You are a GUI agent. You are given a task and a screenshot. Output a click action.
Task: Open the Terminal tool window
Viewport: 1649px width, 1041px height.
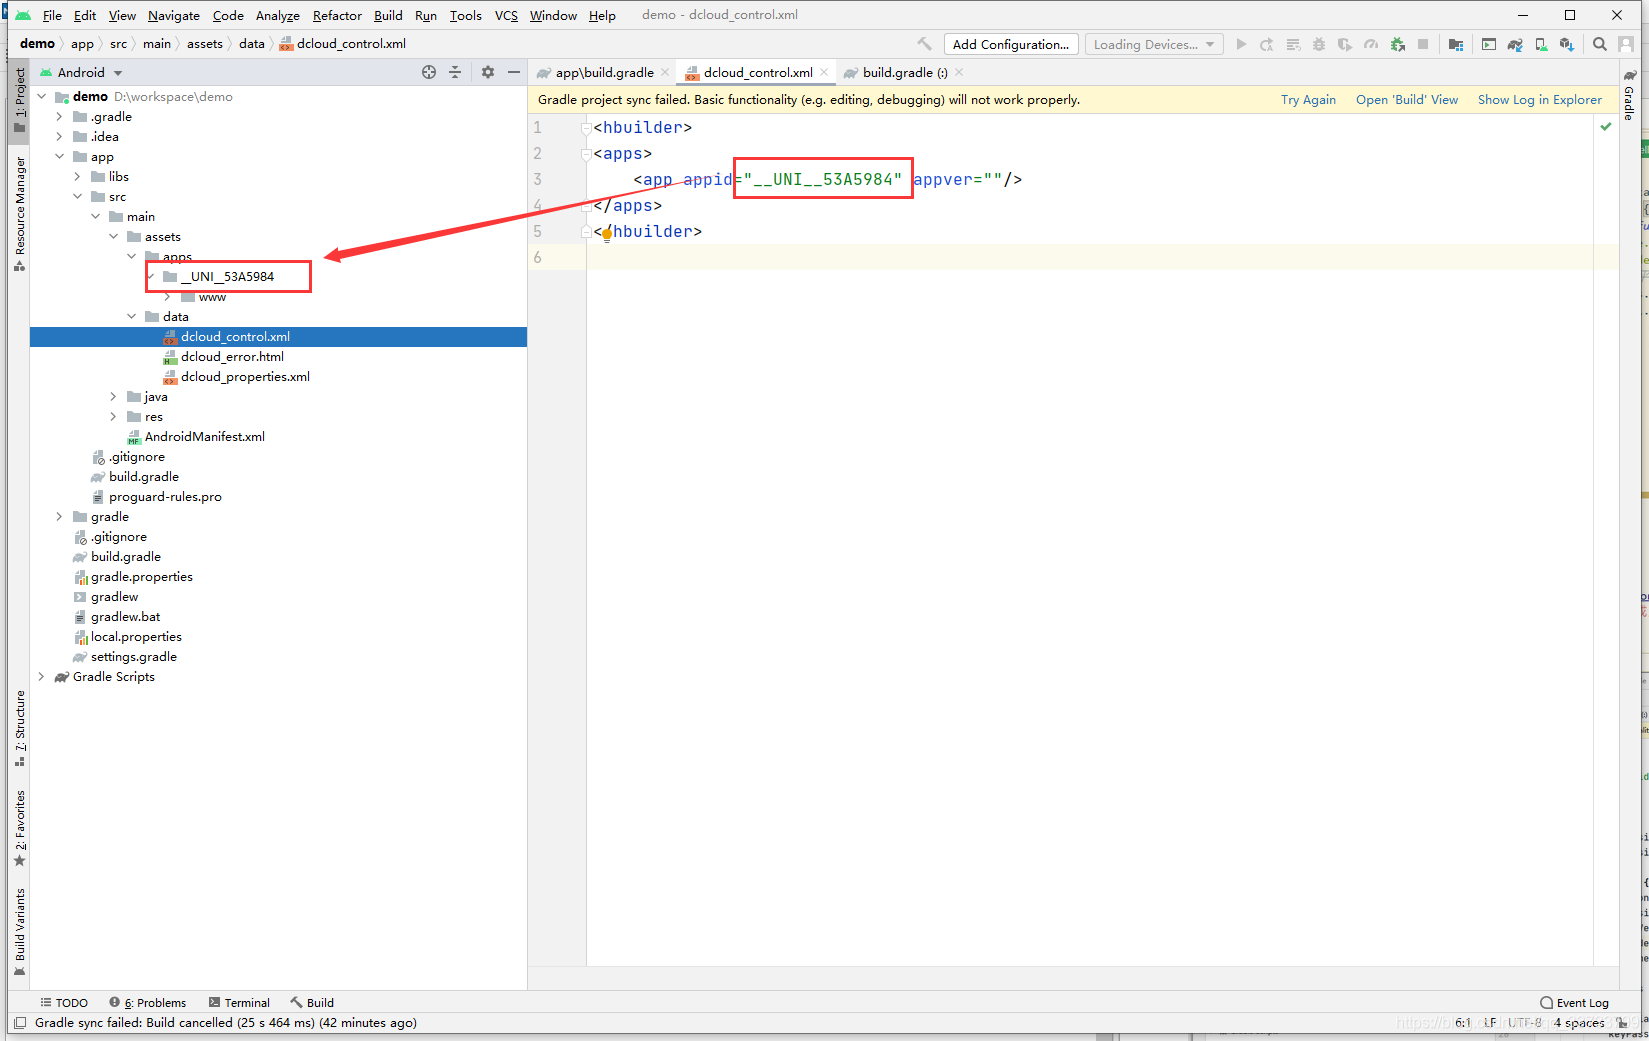click(239, 1003)
